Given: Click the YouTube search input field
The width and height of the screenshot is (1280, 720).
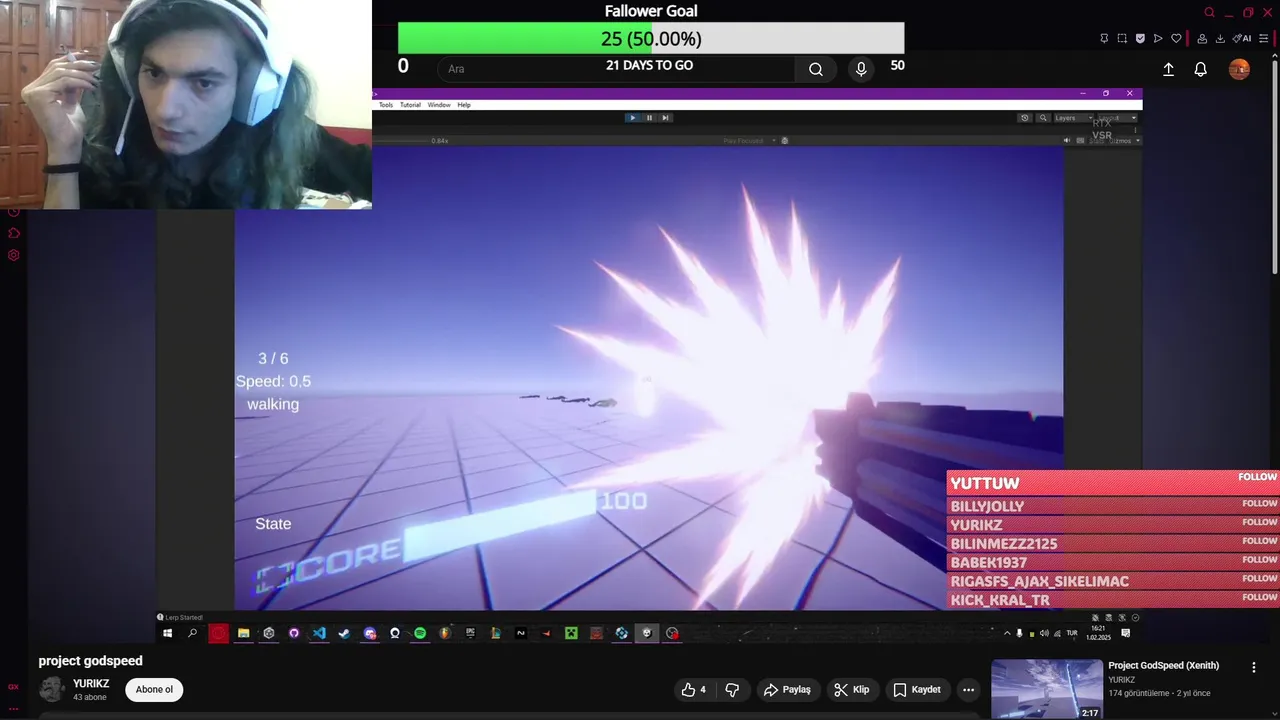Looking at the screenshot, I should (x=616, y=69).
